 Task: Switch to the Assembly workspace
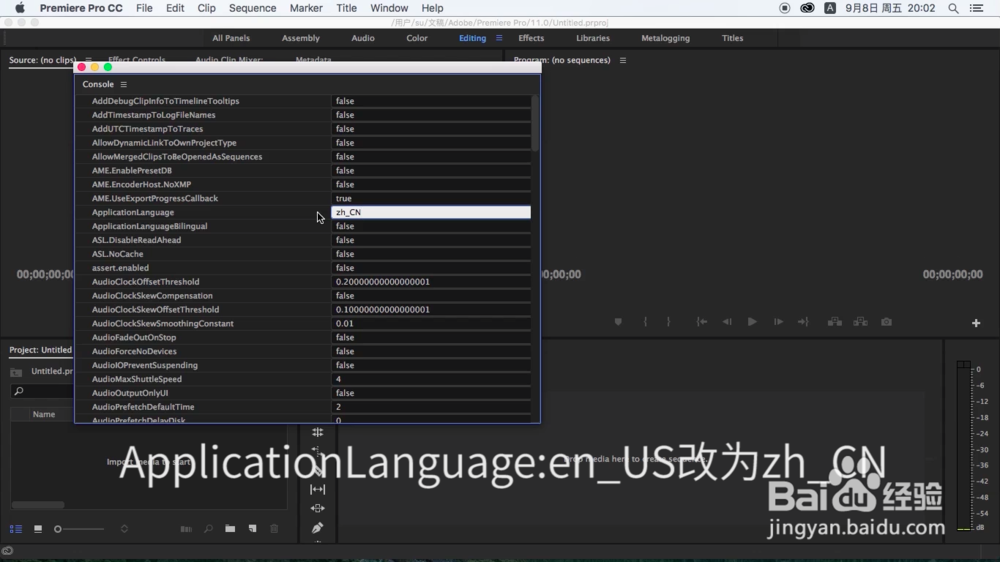300,38
